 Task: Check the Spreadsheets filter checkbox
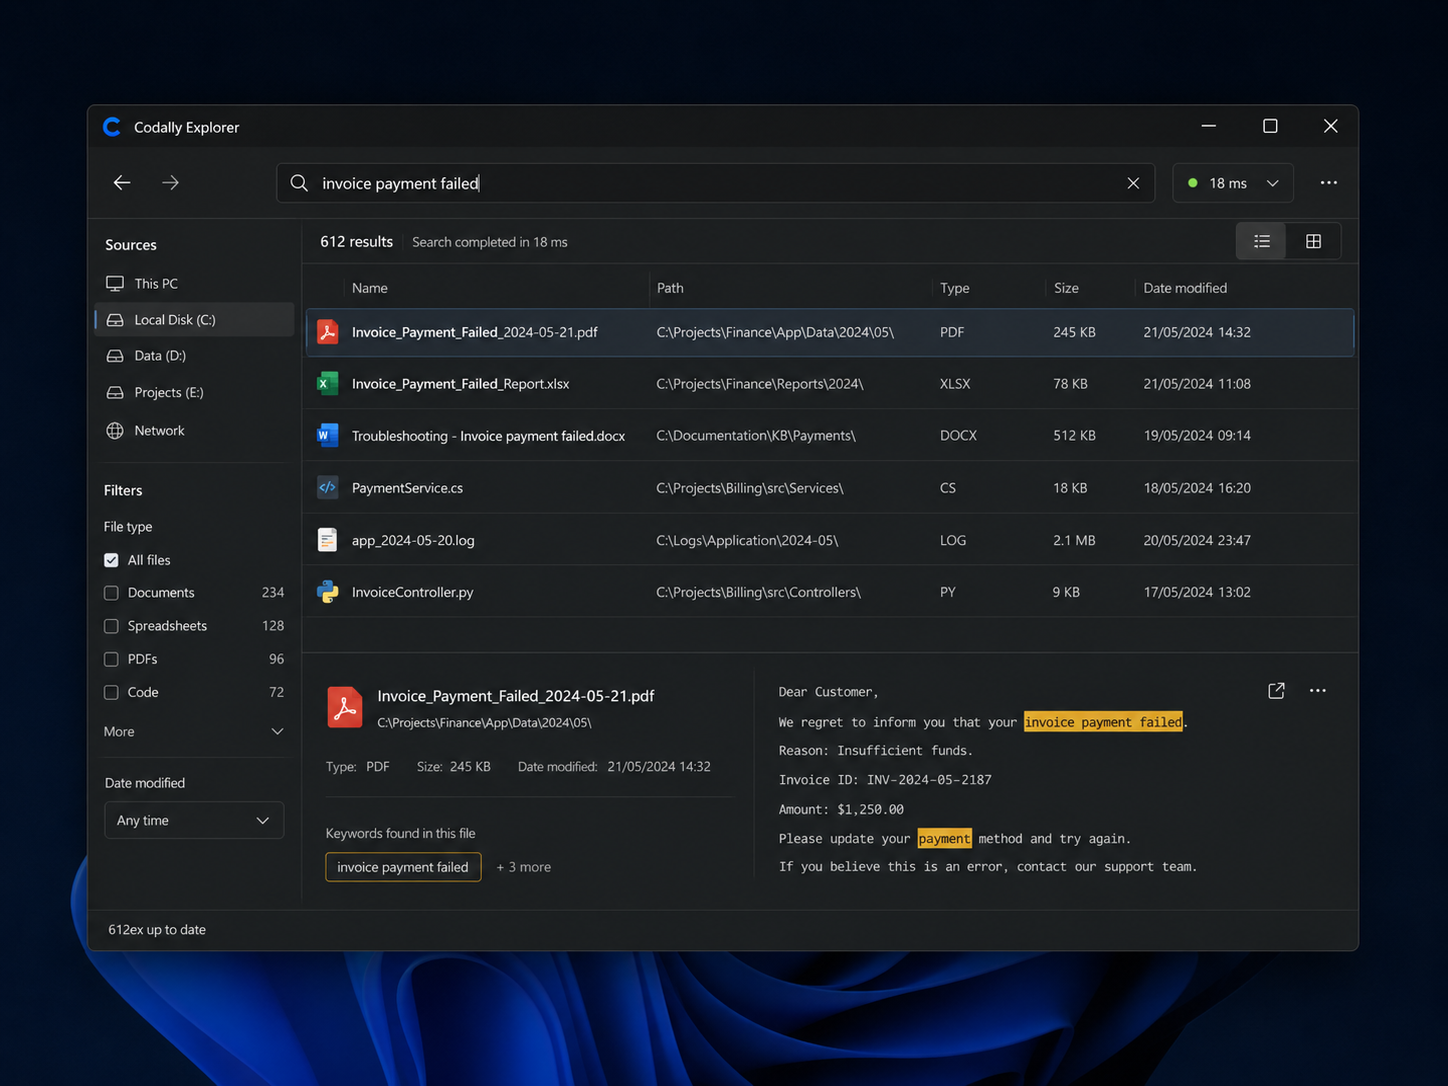coord(111,626)
